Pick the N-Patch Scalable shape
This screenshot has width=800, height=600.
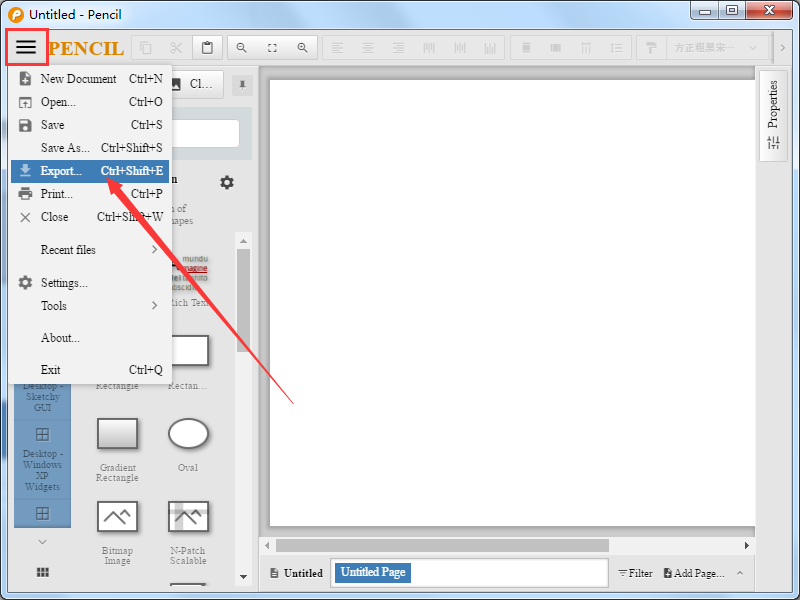click(188, 532)
